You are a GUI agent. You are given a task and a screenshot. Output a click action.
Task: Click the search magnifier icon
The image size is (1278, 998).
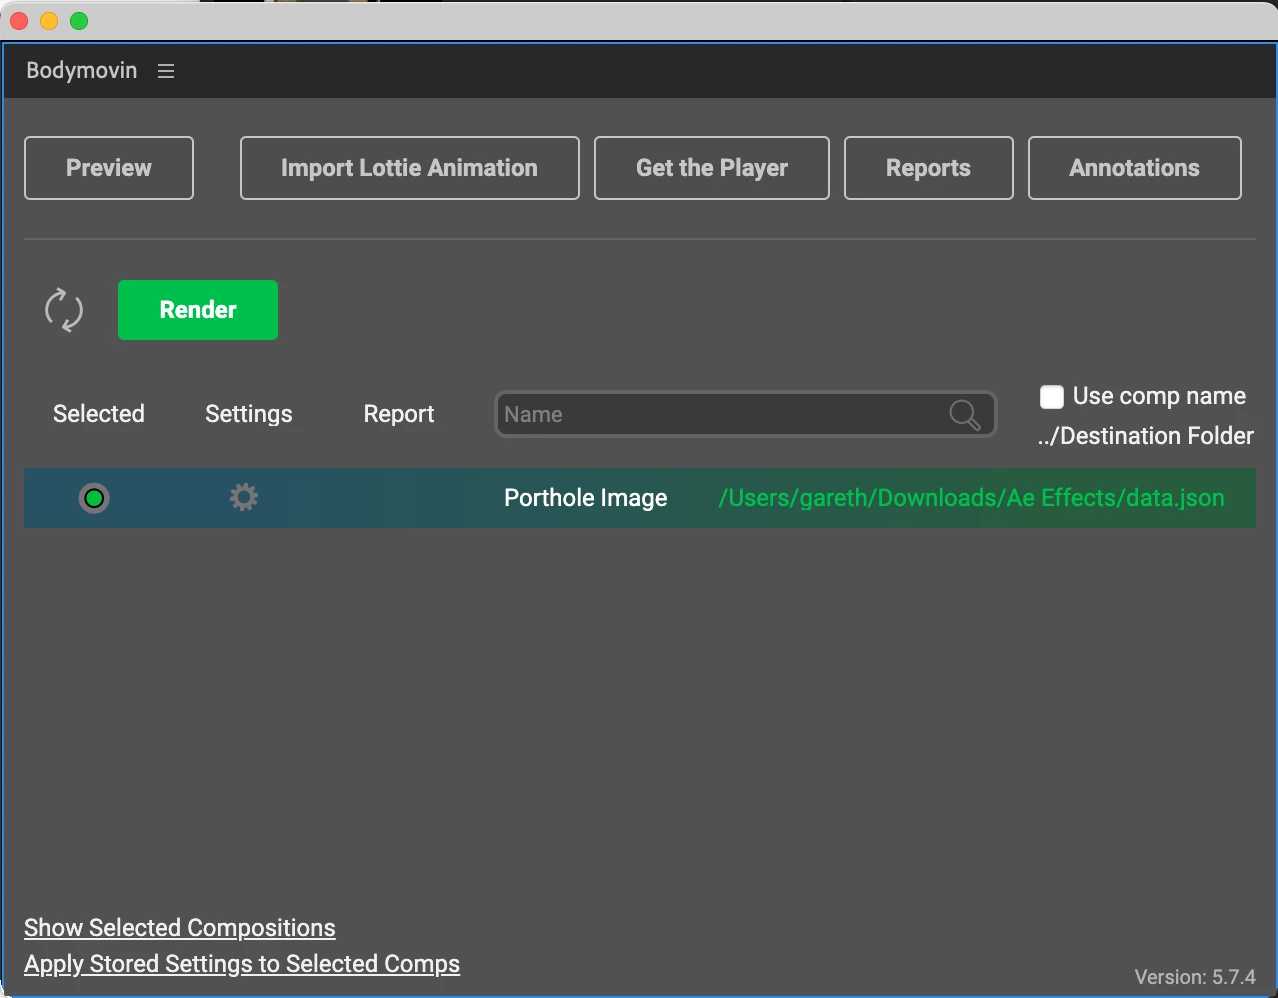[964, 414]
